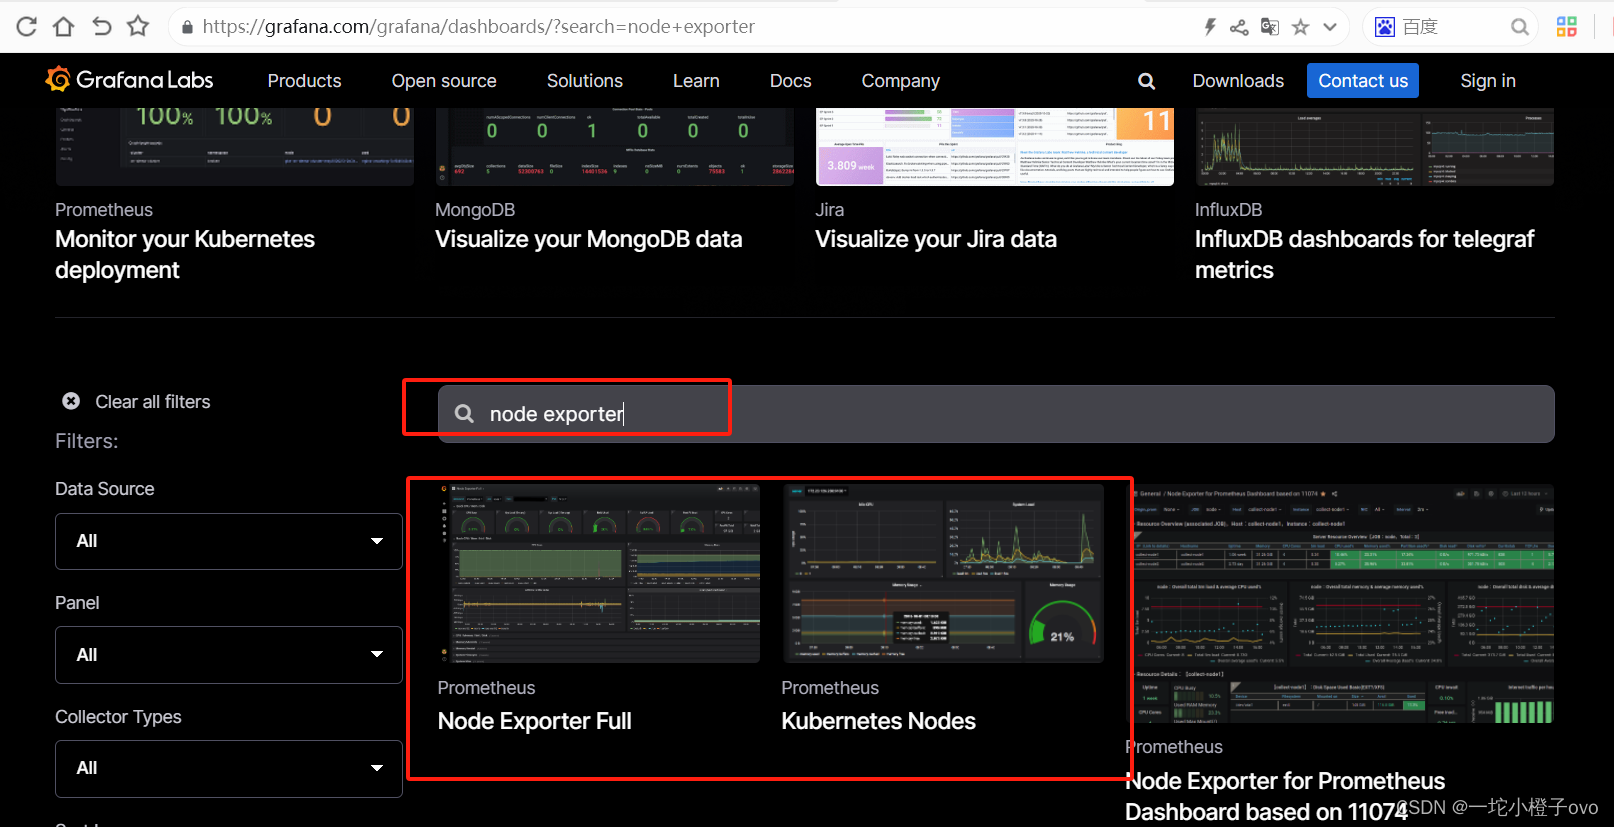Click the Baidu paw search engine icon
The width and height of the screenshot is (1614, 827).
pos(1385,27)
